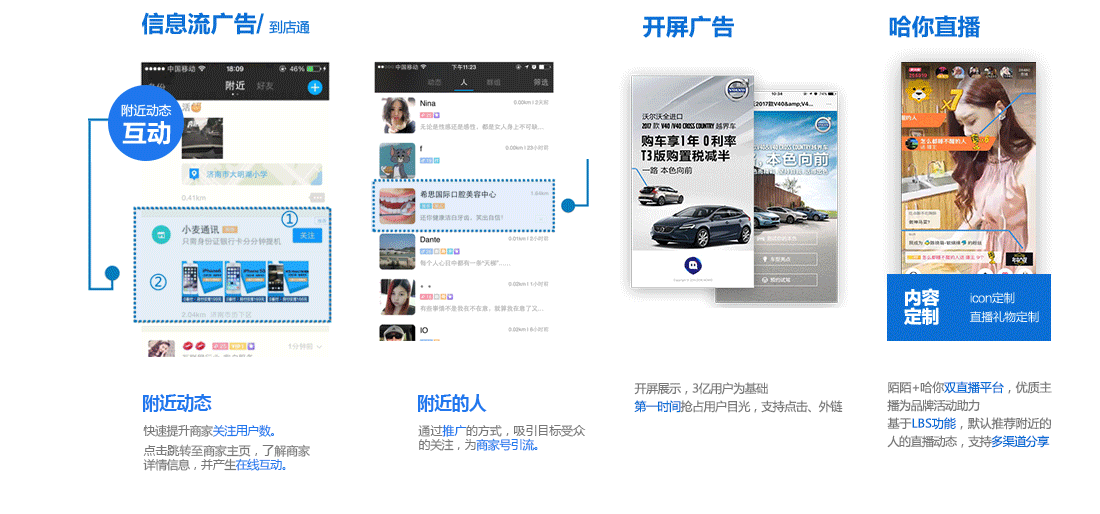Click Nina's profile avatar

(x=396, y=115)
